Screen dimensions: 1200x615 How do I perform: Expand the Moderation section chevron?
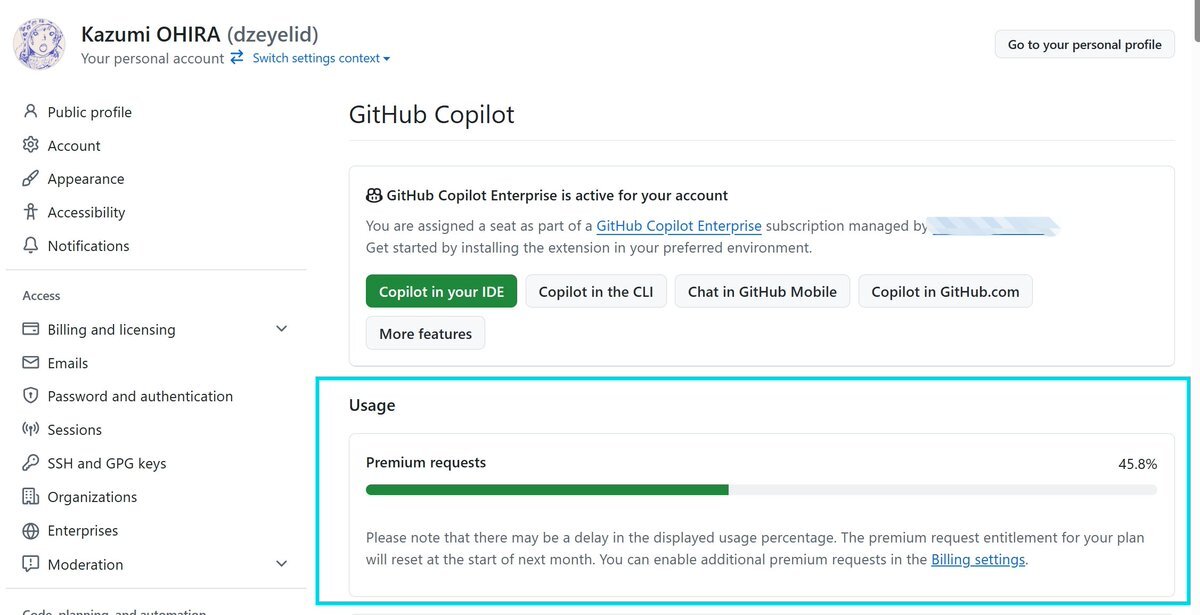click(281, 564)
